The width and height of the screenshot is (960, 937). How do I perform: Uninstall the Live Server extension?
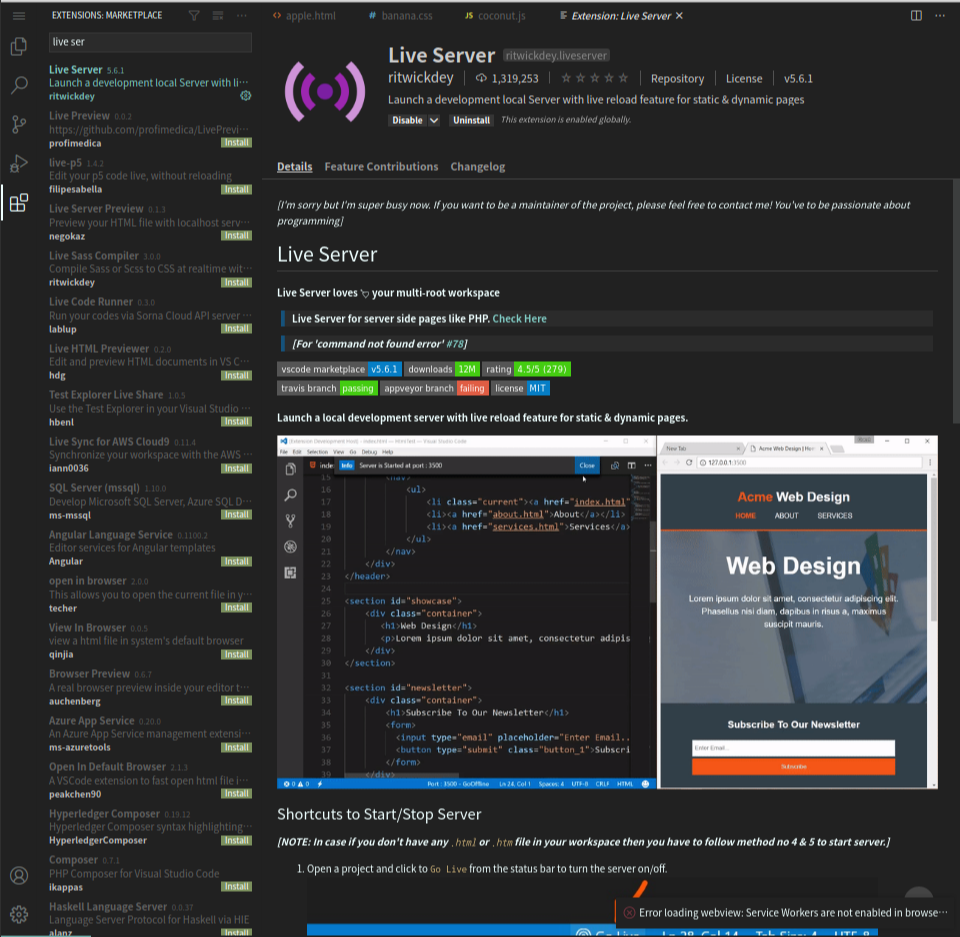pos(471,121)
